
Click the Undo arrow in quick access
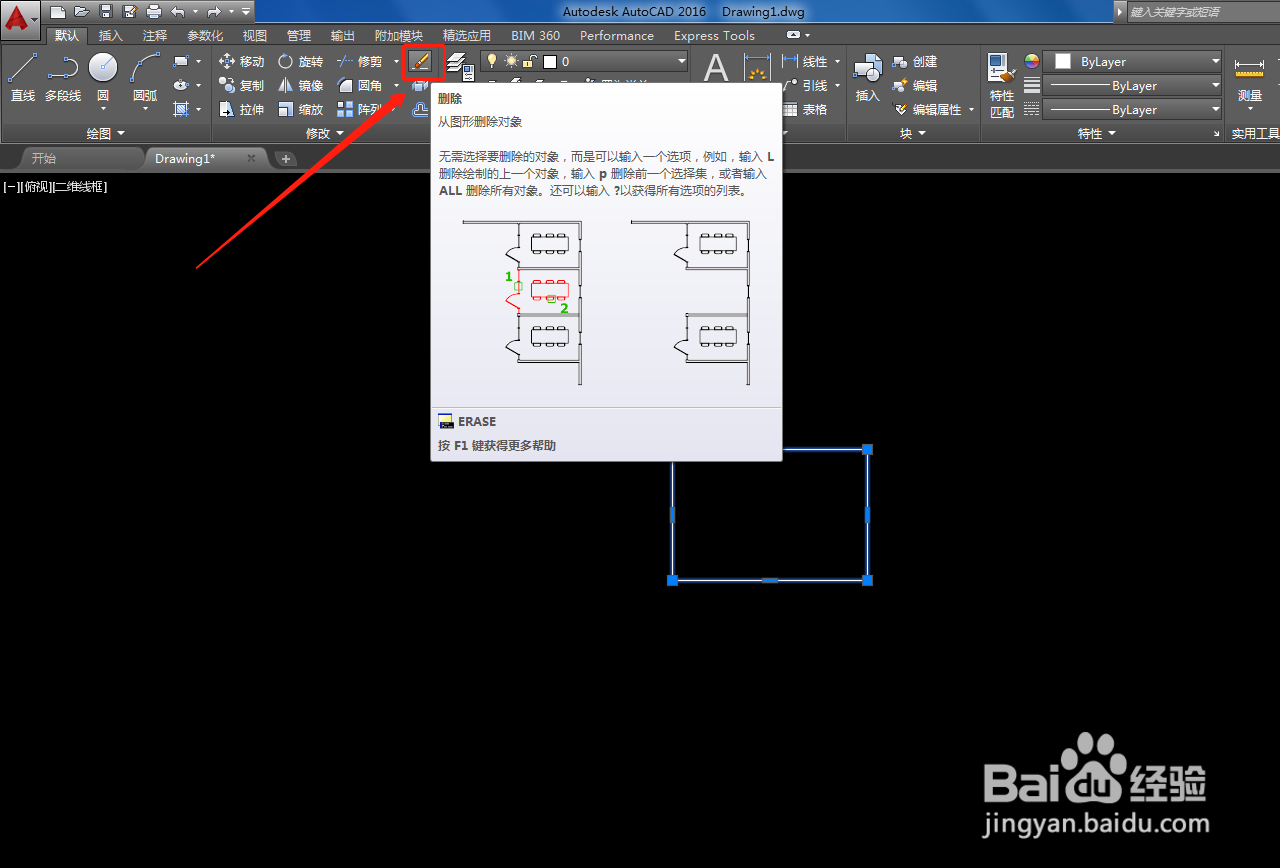[177, 12]
